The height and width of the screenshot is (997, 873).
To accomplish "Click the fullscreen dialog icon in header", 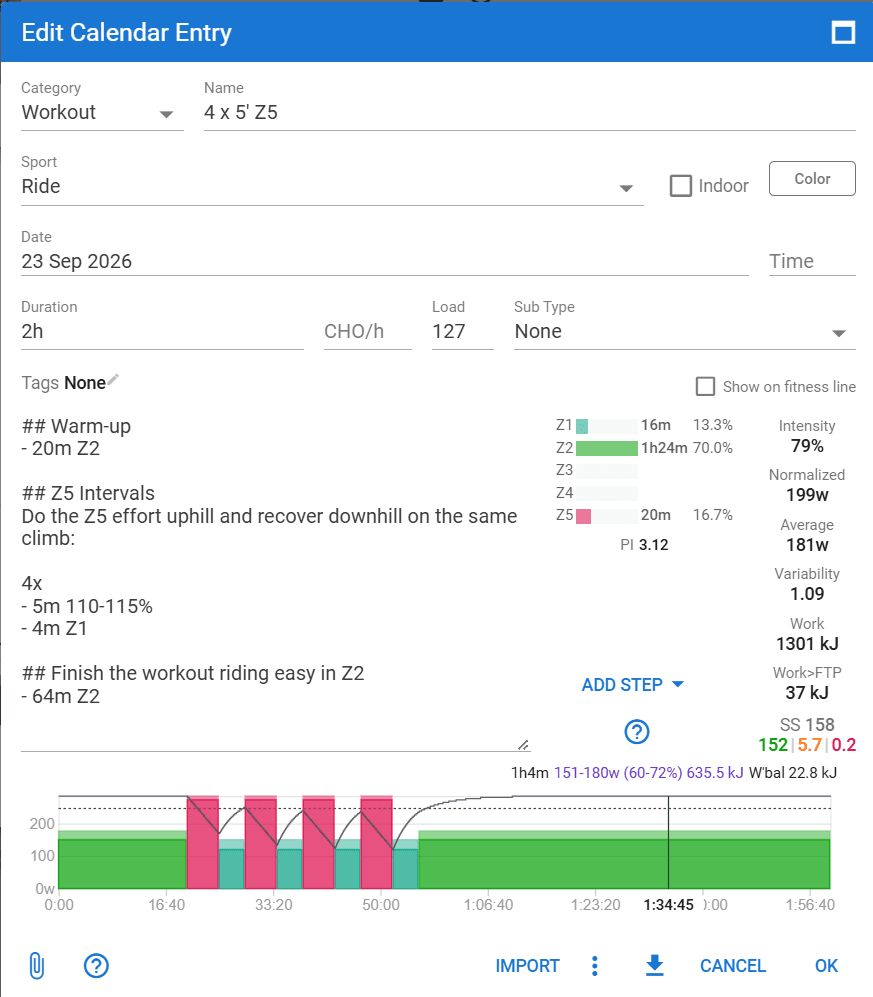I will pyautogui.click(x=843, y=32).
